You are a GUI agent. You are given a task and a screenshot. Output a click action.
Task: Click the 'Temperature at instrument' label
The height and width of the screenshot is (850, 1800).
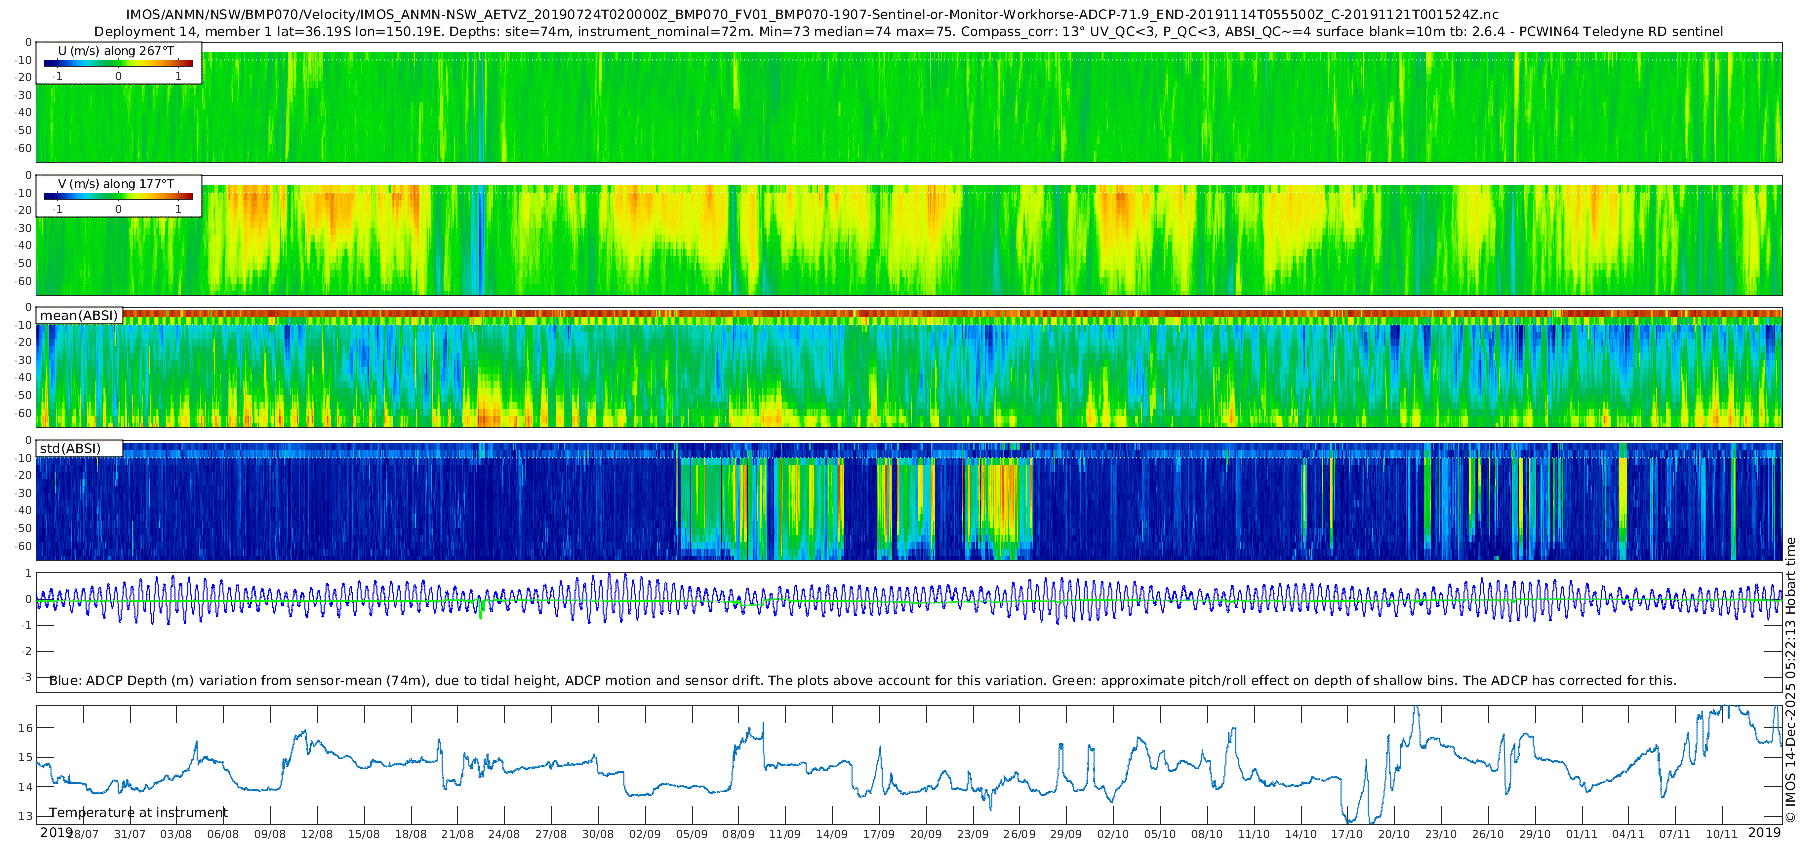138,813
